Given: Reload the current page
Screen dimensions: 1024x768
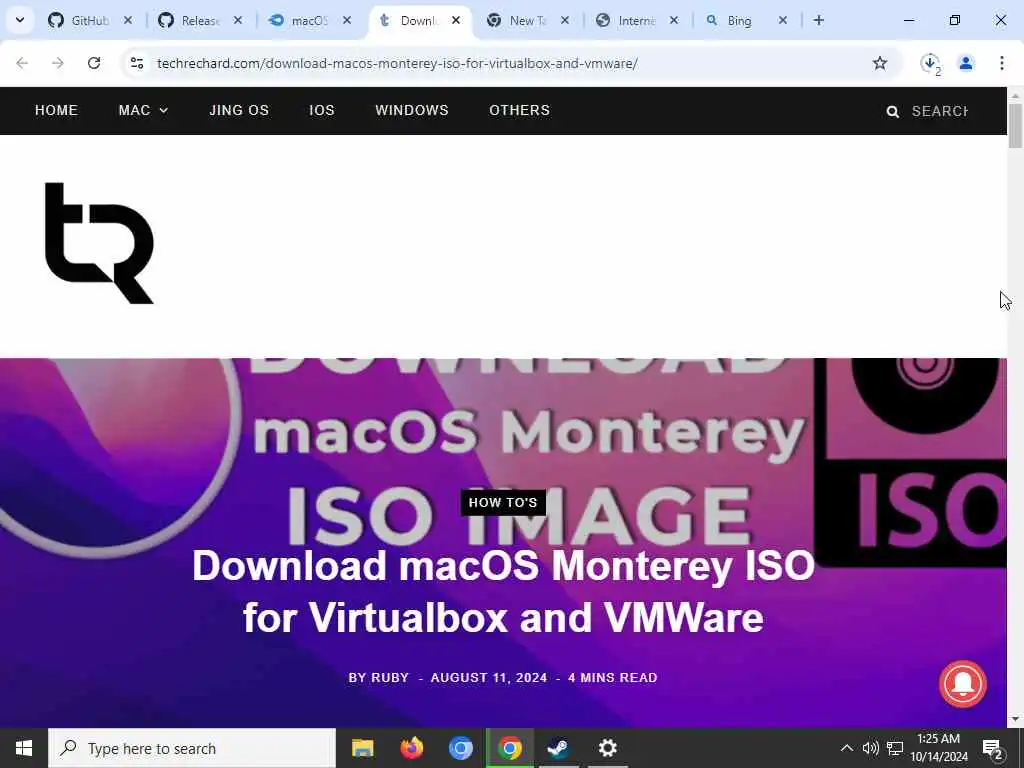Looking at the screenshot, I should (x=94, y=63).
